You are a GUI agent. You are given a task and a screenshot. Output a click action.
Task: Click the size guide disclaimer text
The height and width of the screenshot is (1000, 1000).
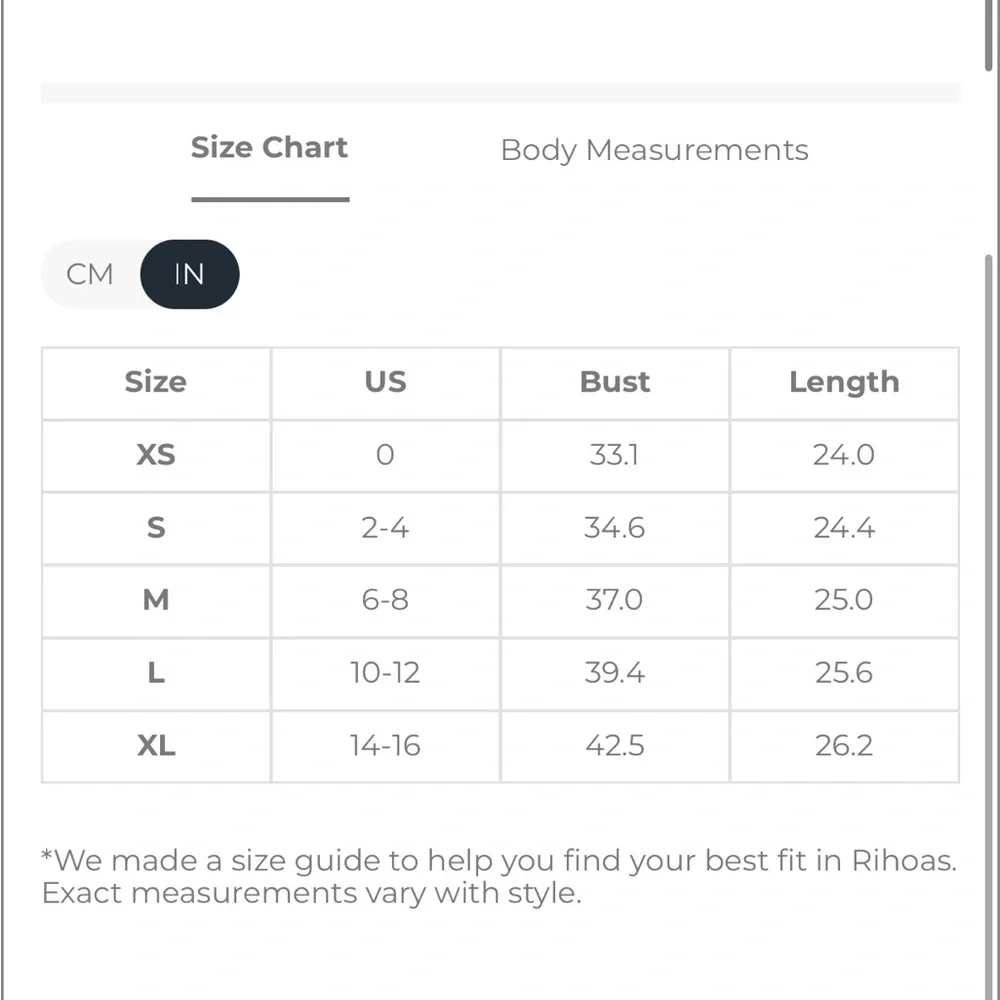(x=498, y=876)
